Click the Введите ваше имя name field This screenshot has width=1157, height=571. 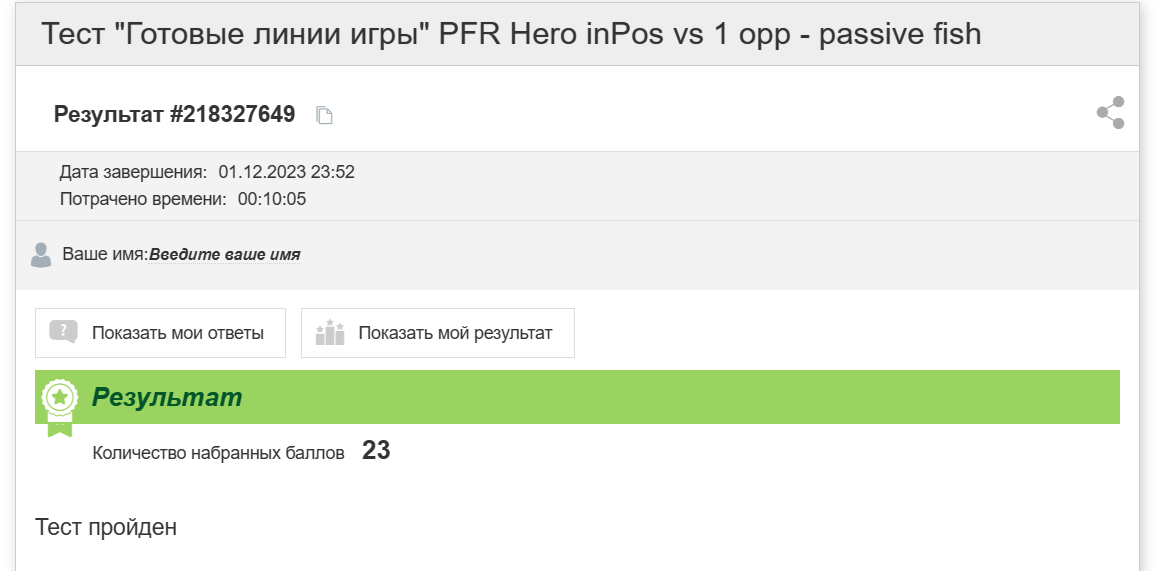pos(225,255)
